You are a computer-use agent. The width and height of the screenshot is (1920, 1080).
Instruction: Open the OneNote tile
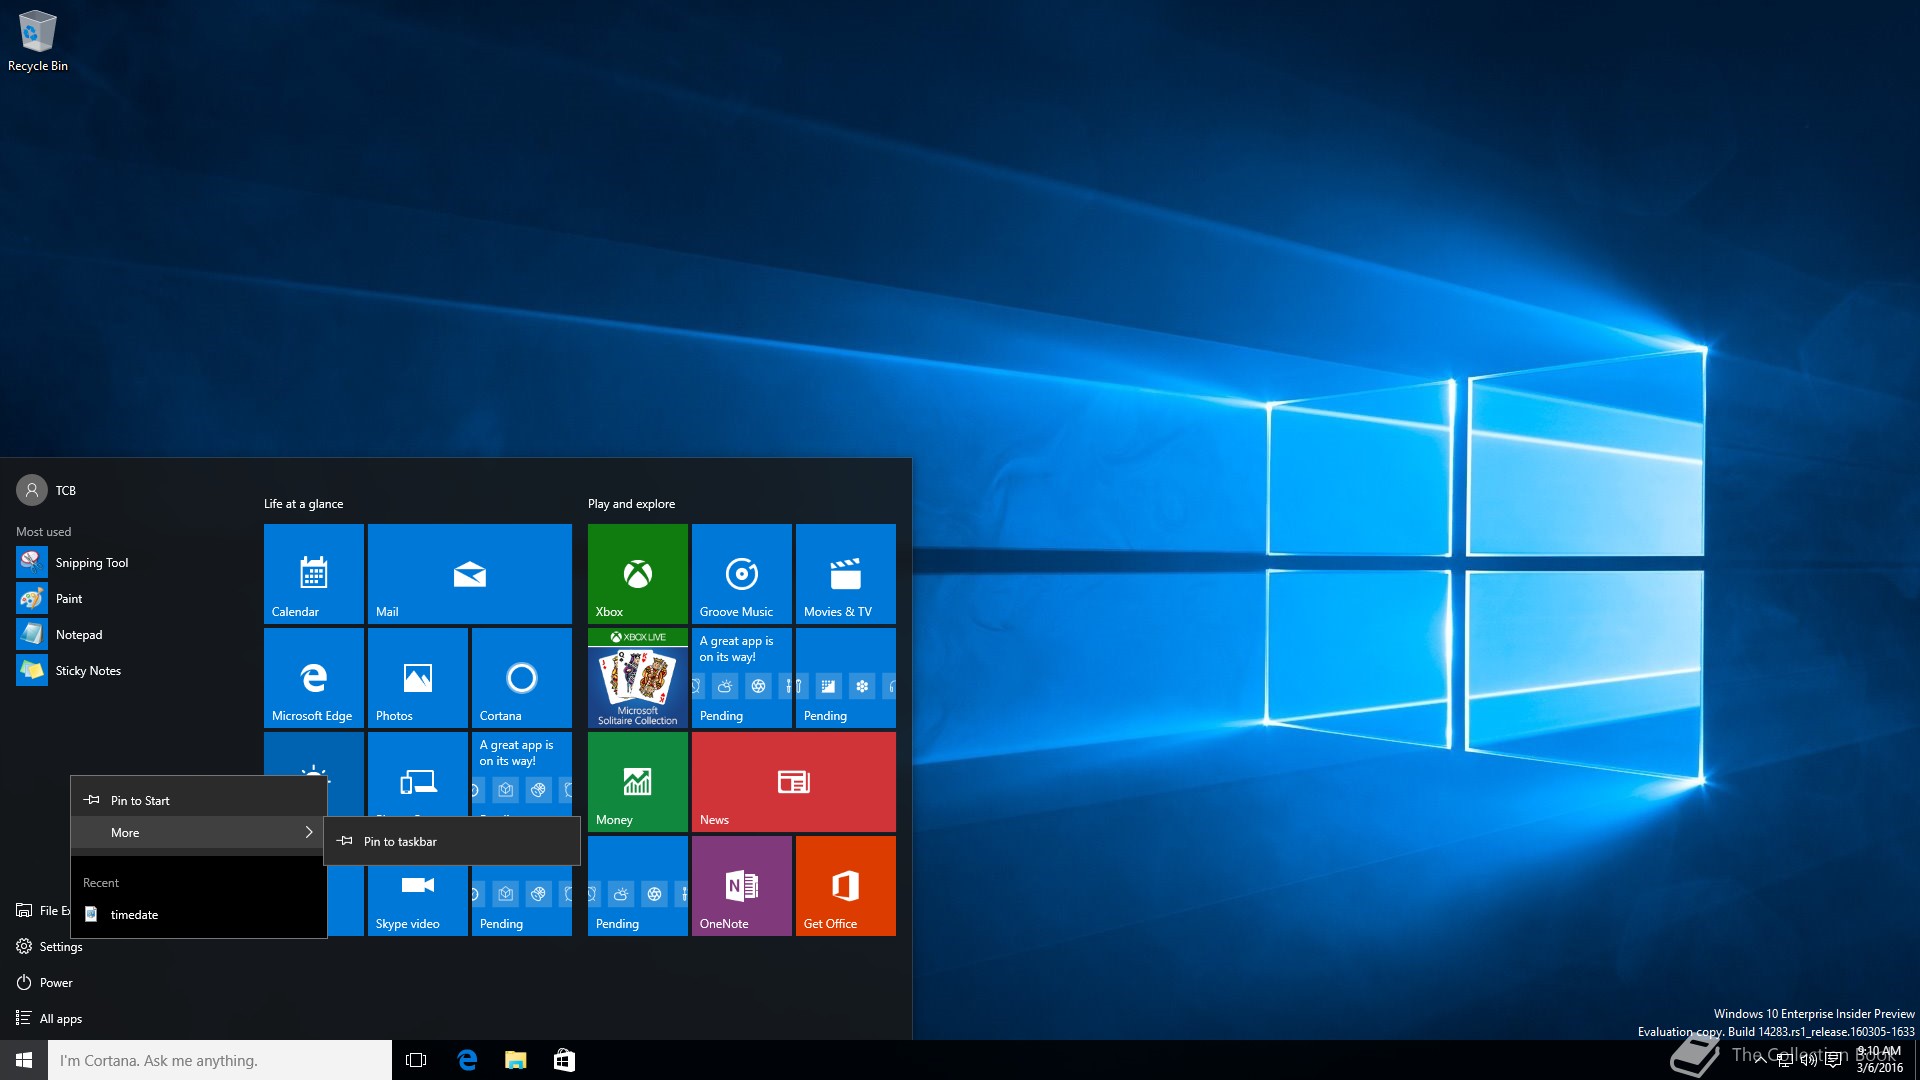742,886
